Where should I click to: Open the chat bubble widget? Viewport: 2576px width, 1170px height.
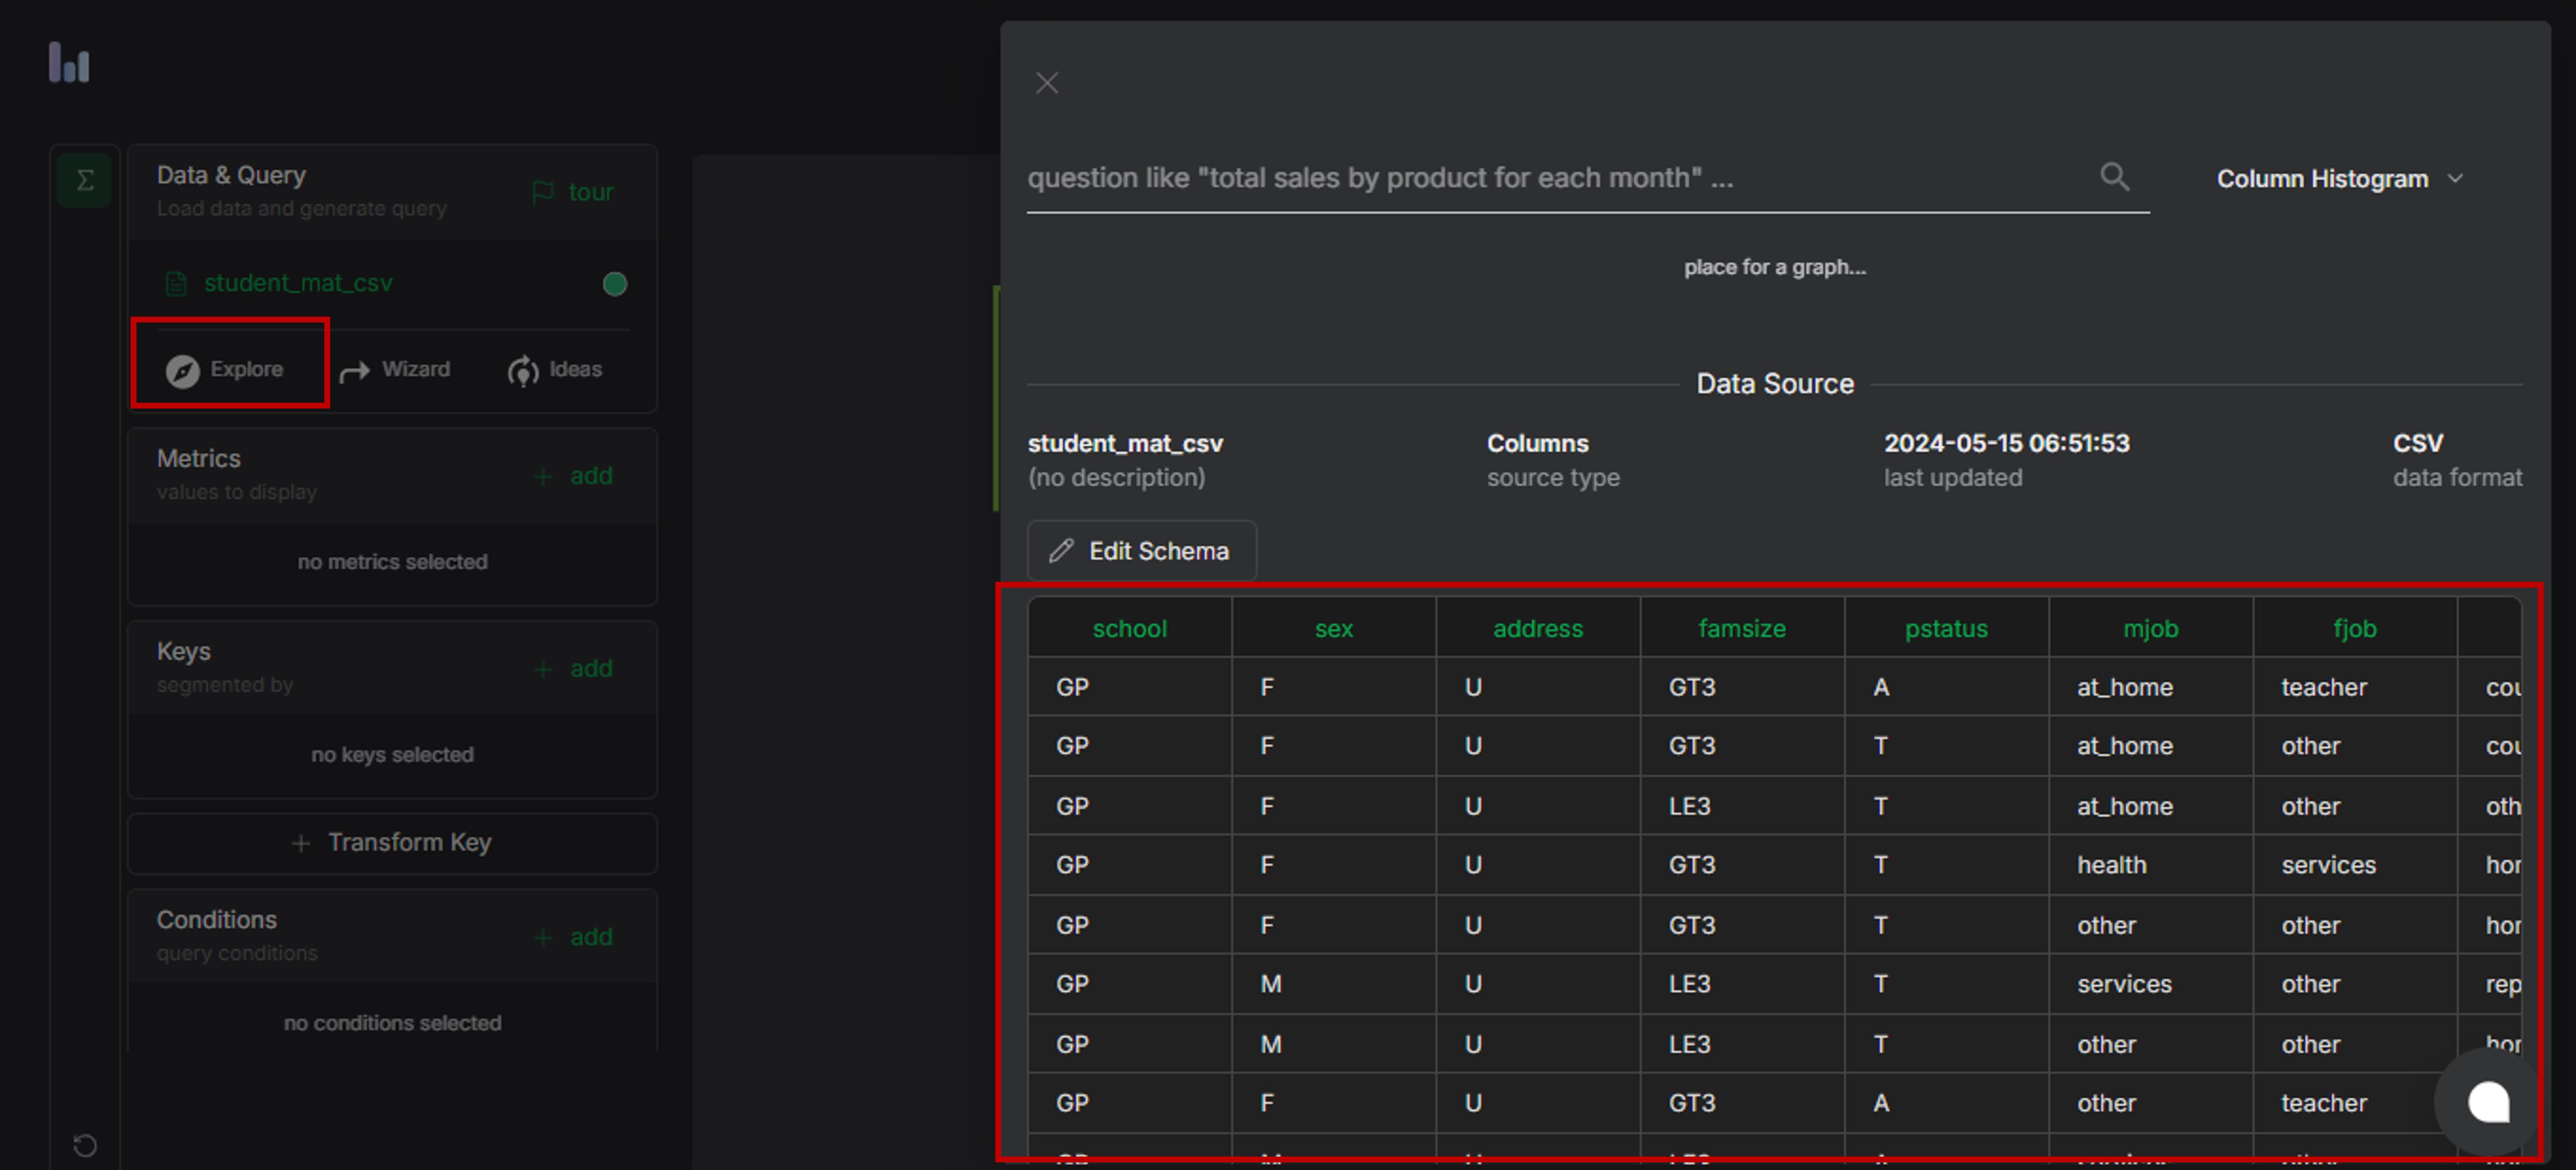click(2488, 1103)
